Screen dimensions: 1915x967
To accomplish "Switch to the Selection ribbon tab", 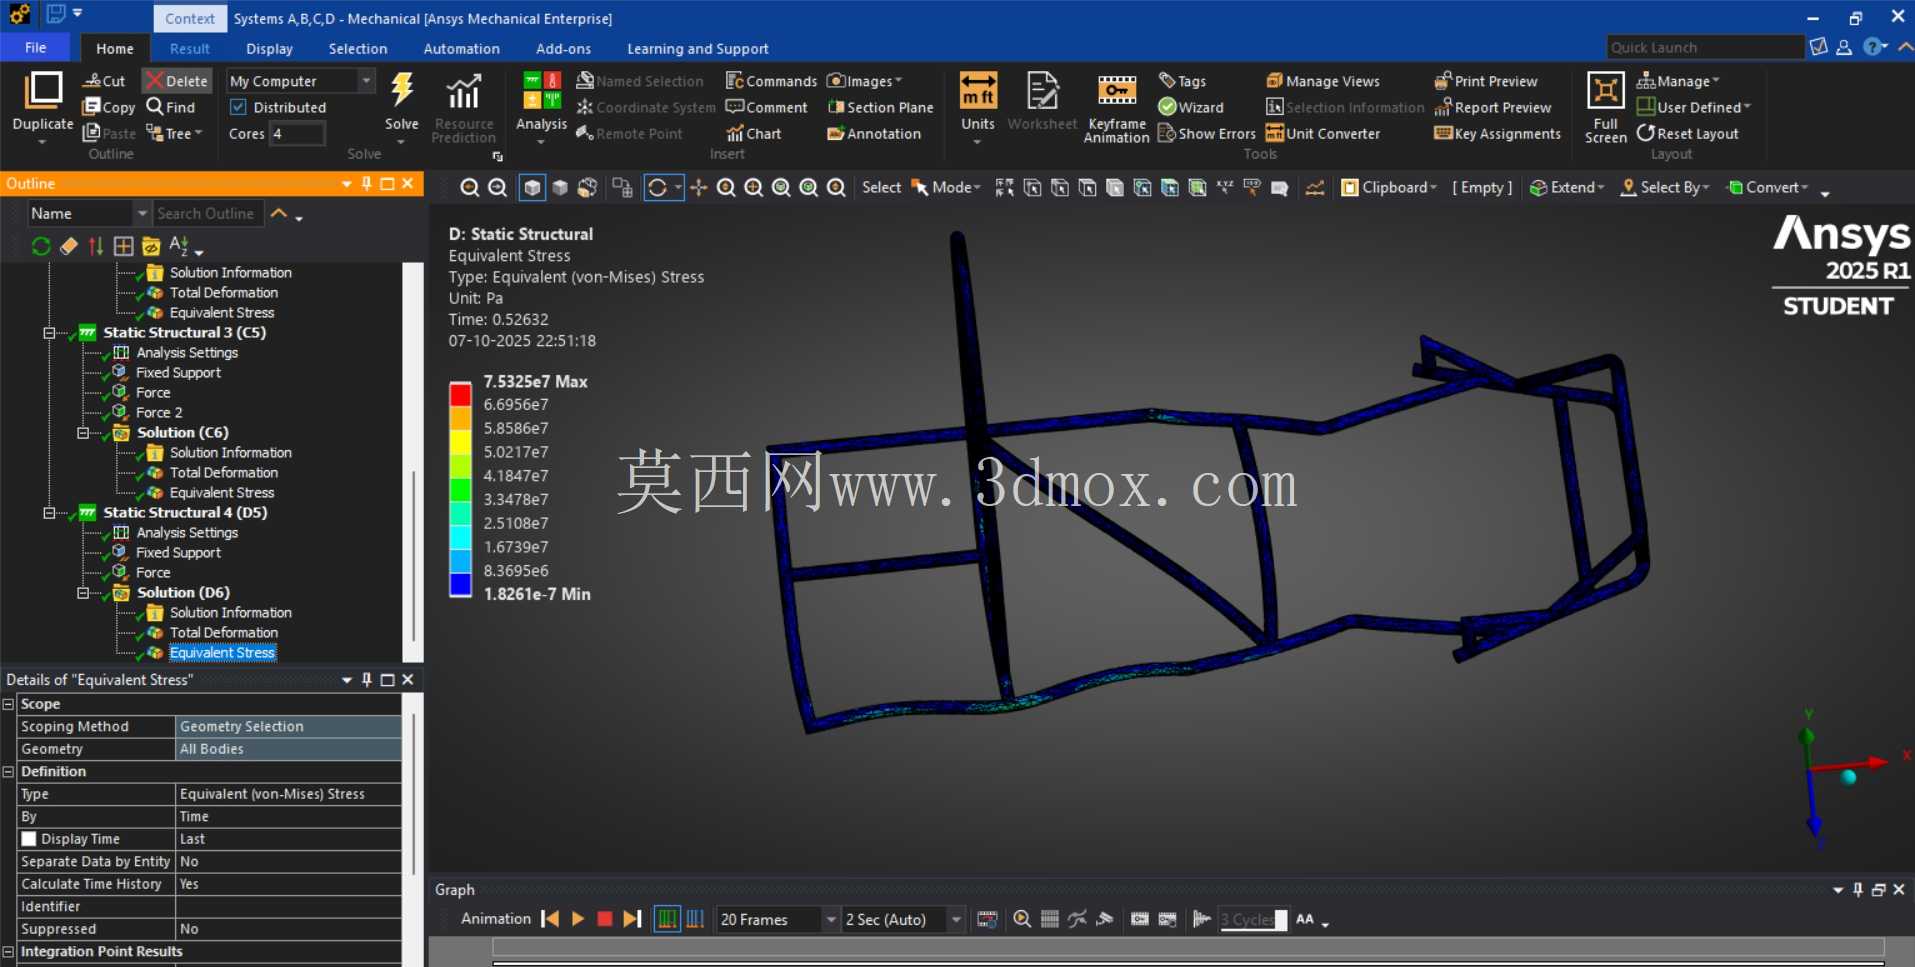I will (x=357, y=48).
